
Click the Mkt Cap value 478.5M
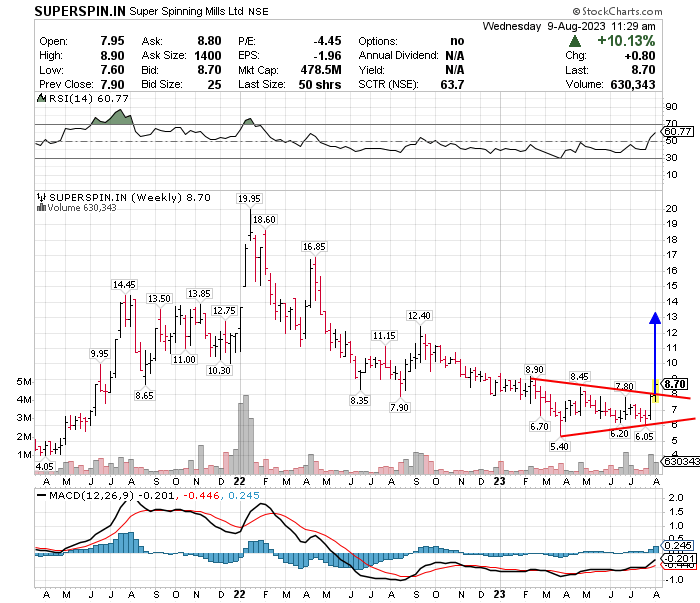coord(321,70)
